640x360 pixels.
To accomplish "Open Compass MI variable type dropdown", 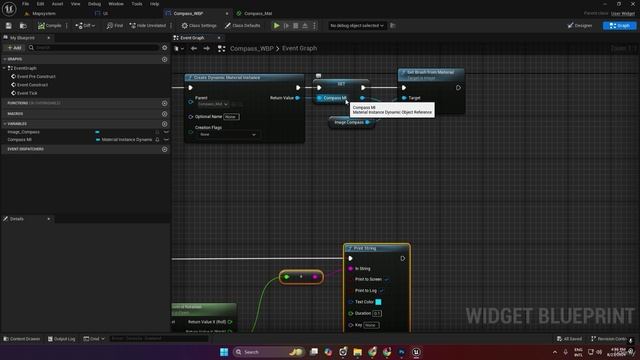I will pyautogui.click(x=124, y=140).
